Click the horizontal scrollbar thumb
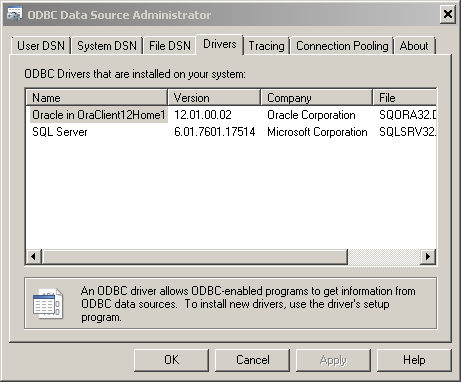Screen dimensions: 461x382 (195, 256)
